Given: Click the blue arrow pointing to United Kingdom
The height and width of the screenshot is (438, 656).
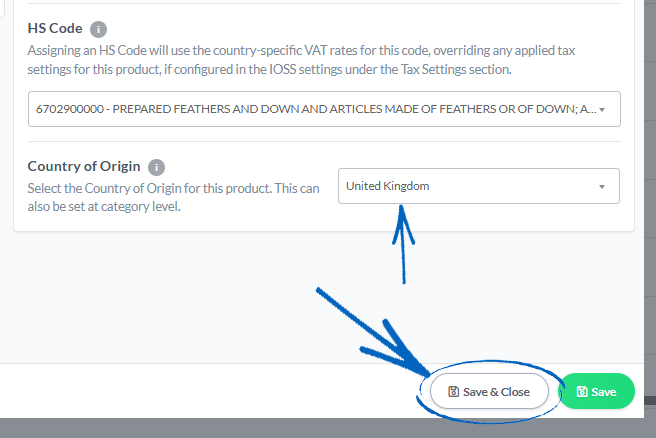Looking at the screenshot, I should click(403, 245).
